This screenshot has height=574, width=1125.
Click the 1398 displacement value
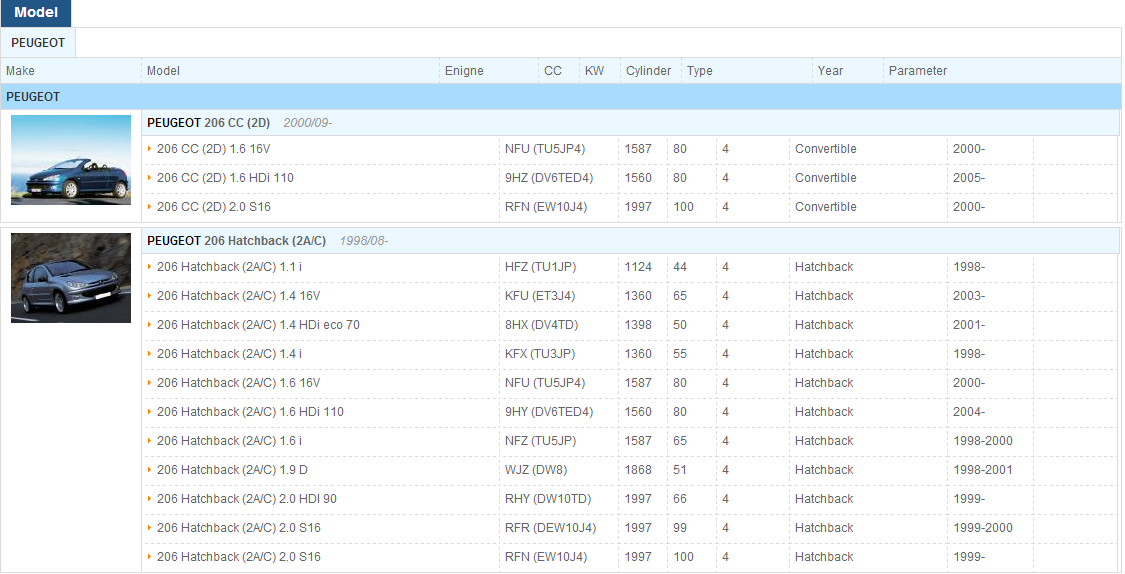(638, 325)
